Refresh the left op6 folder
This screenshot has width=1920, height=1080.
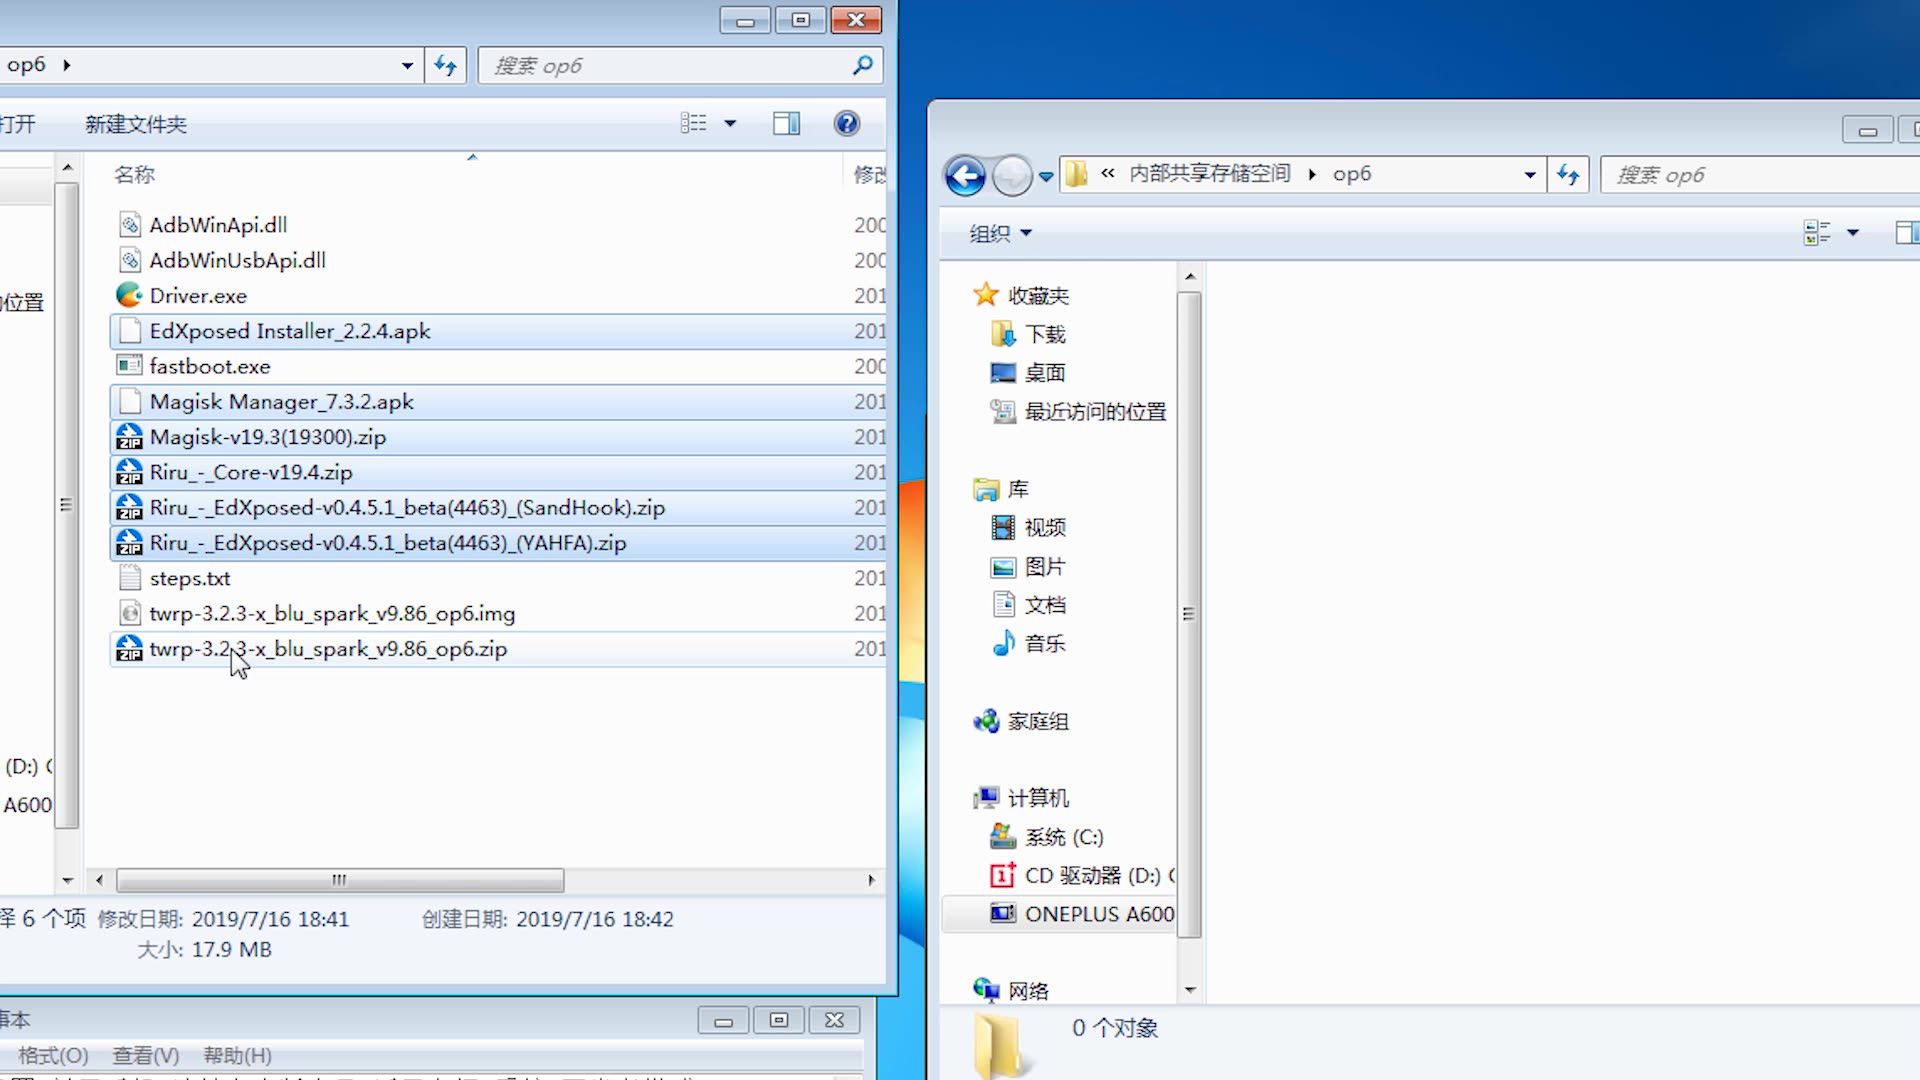coord(445,66)
